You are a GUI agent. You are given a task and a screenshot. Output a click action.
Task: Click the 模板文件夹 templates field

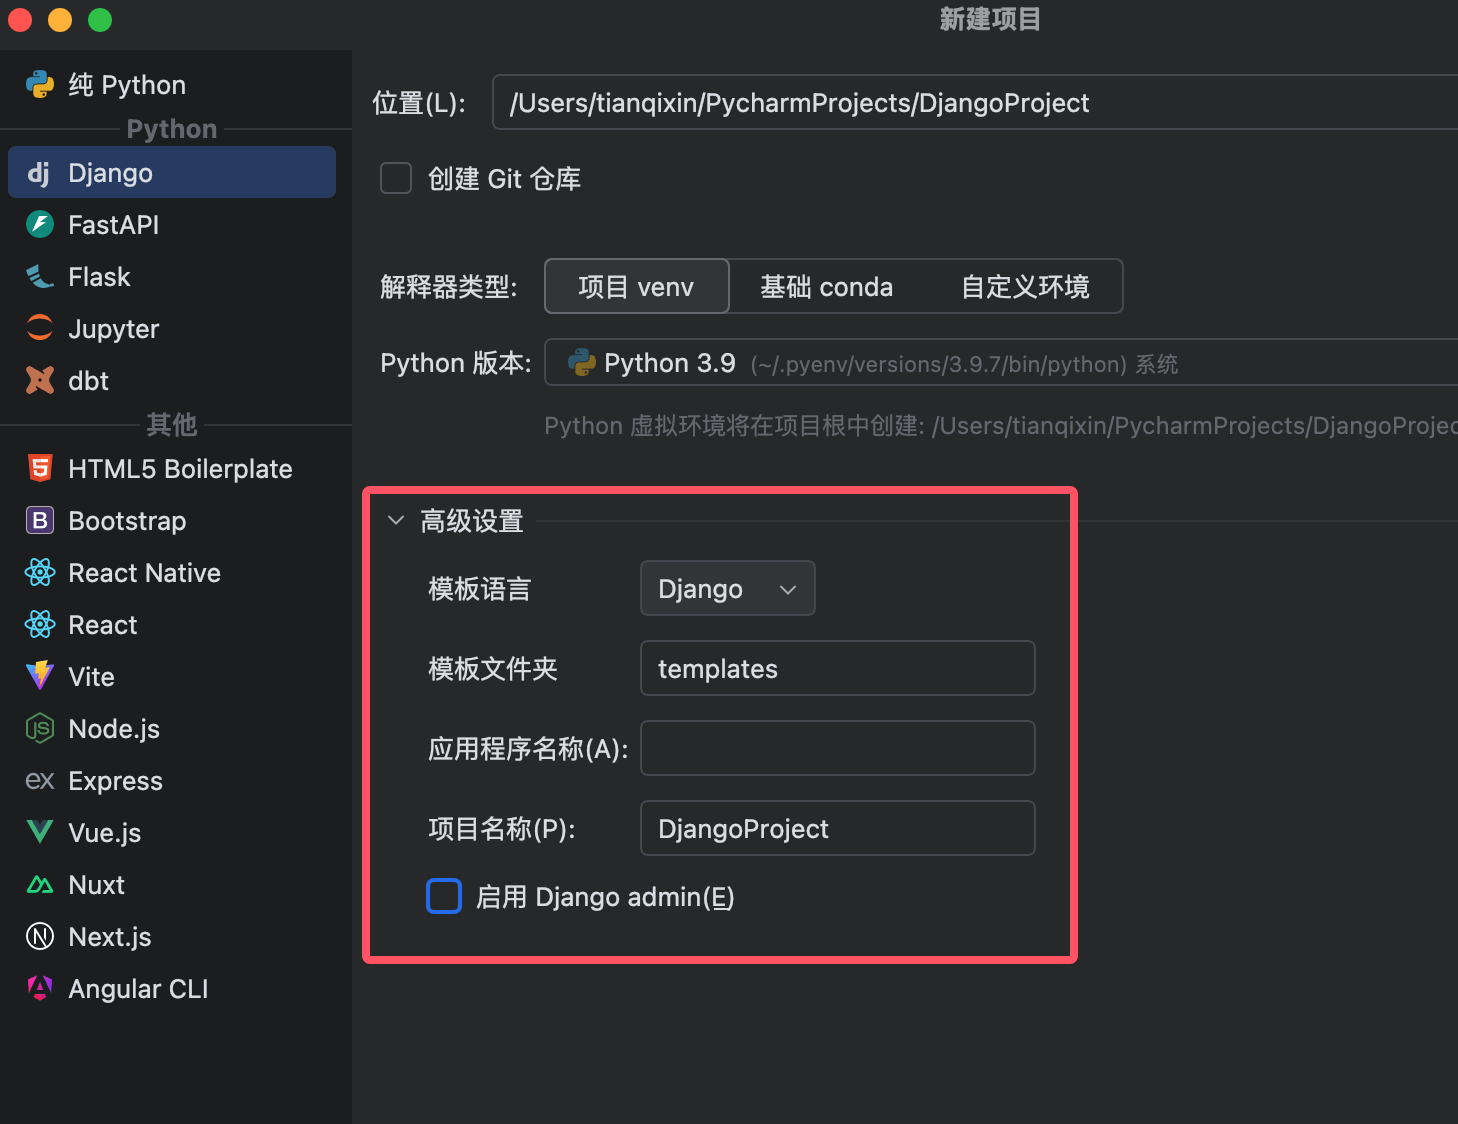pyautogui.click(x=837, y=669)
